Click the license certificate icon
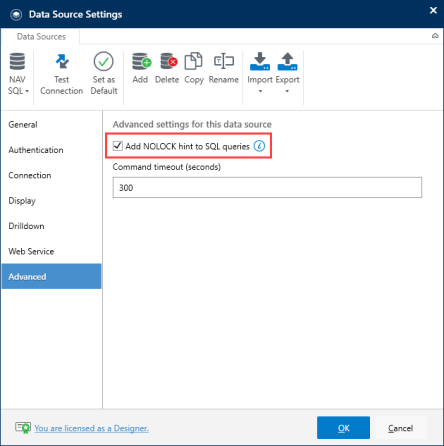This screenshot has width=444, height=446. click(23, 428)
